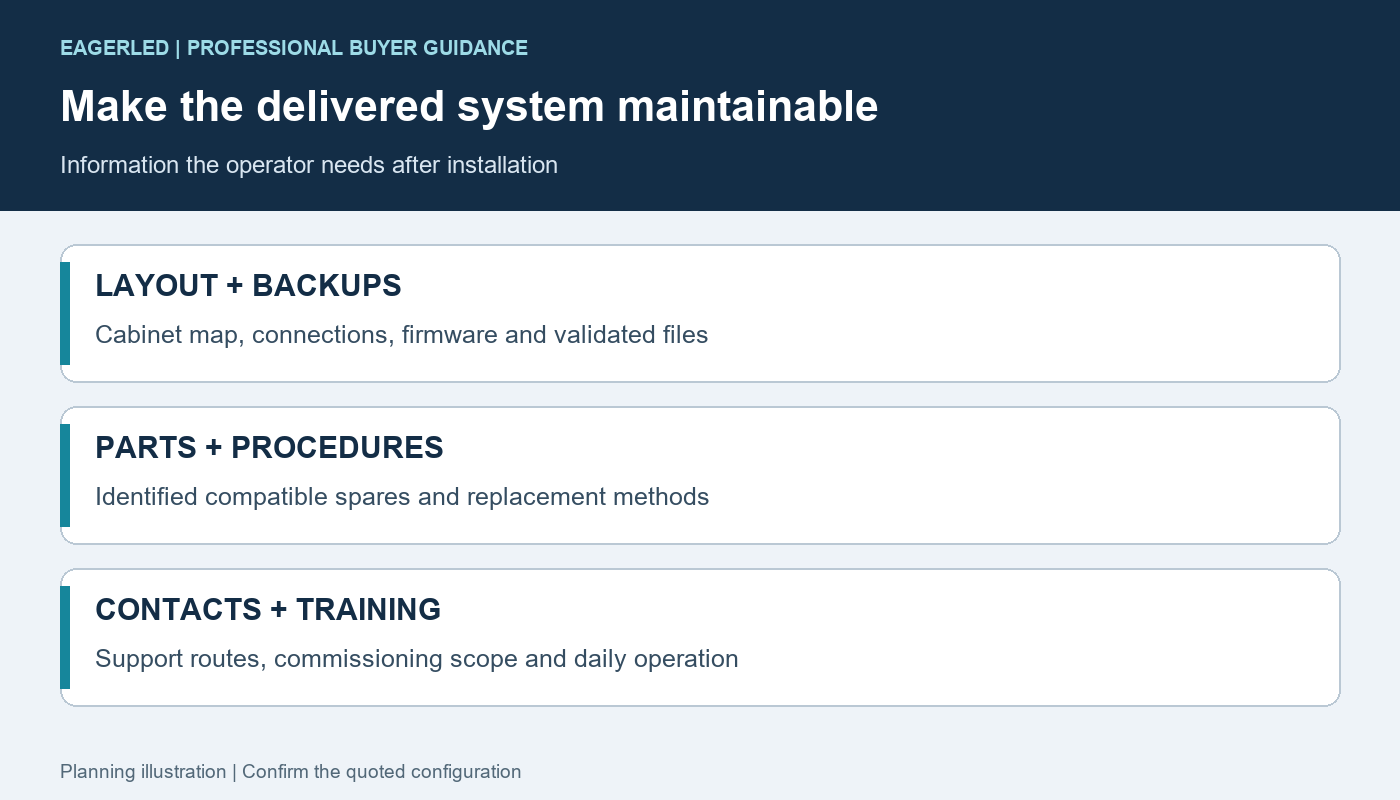Click "Cabinet map, connections, firmware and validated files"
This screenshot has height=800, width=1400.
401,335
